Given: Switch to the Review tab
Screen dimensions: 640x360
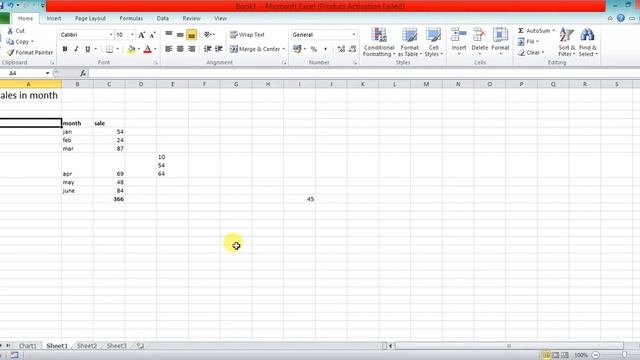Looking at the screenshot, I should 191,18.
